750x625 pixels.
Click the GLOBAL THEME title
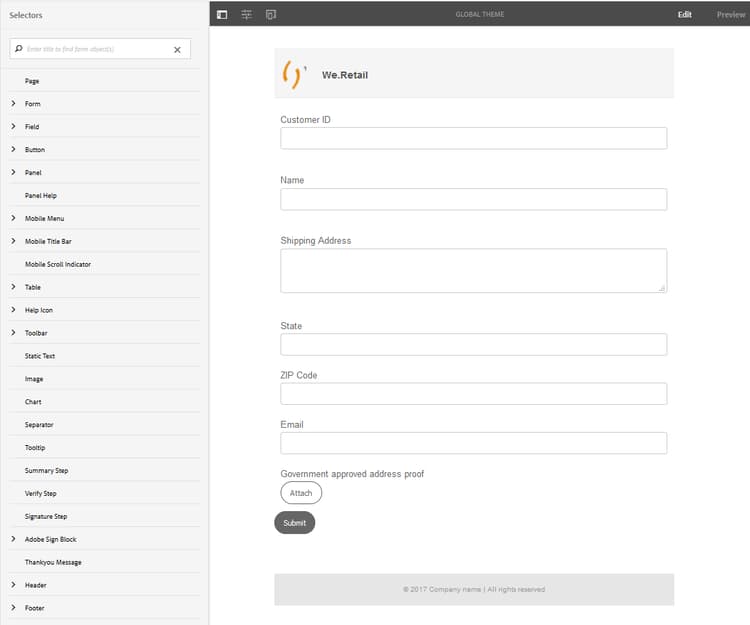tap(480, 14)
